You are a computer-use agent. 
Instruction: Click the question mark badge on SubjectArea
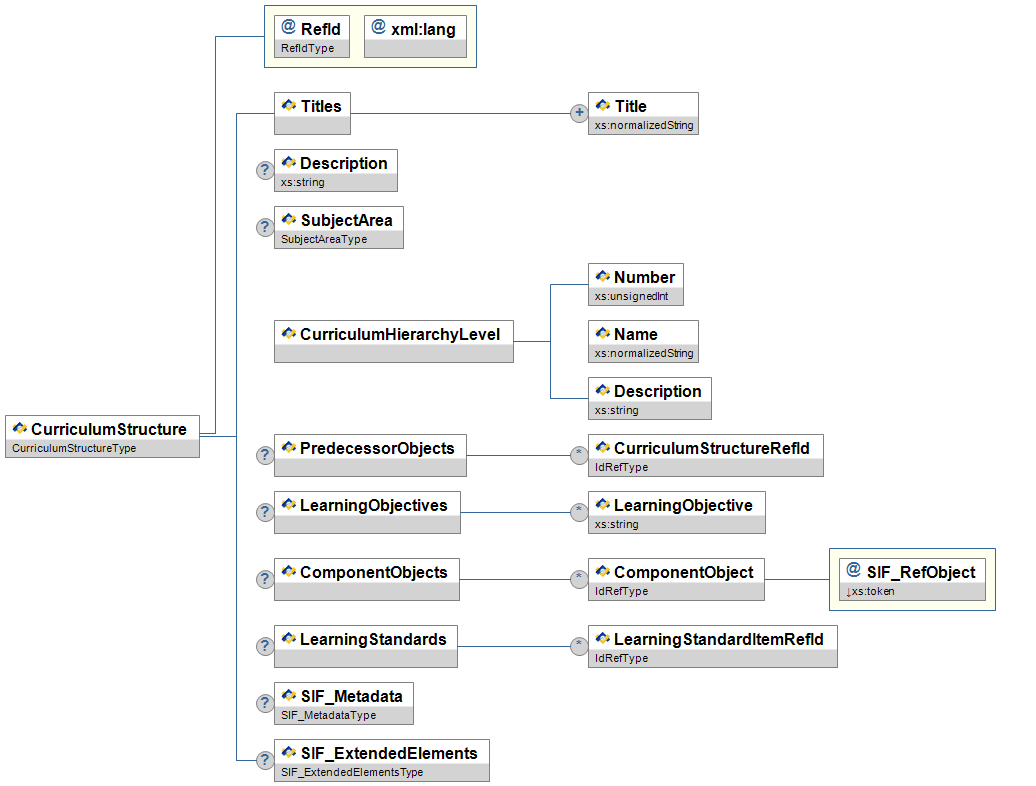[265, 227]
